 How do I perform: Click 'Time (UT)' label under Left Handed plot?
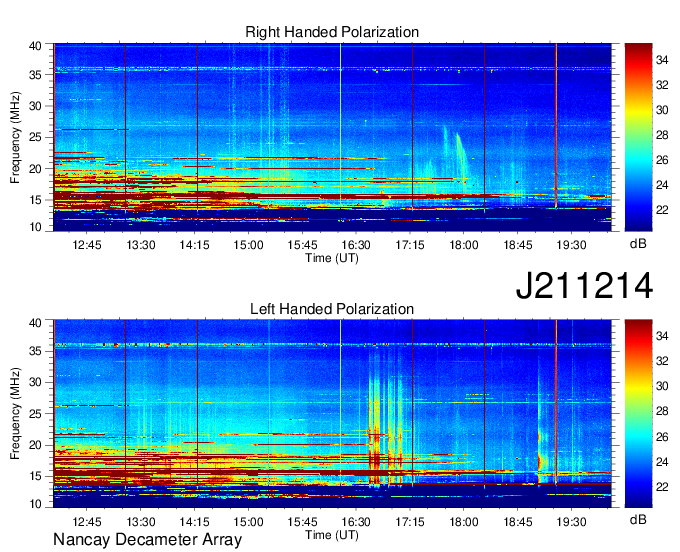coord(332,535)
